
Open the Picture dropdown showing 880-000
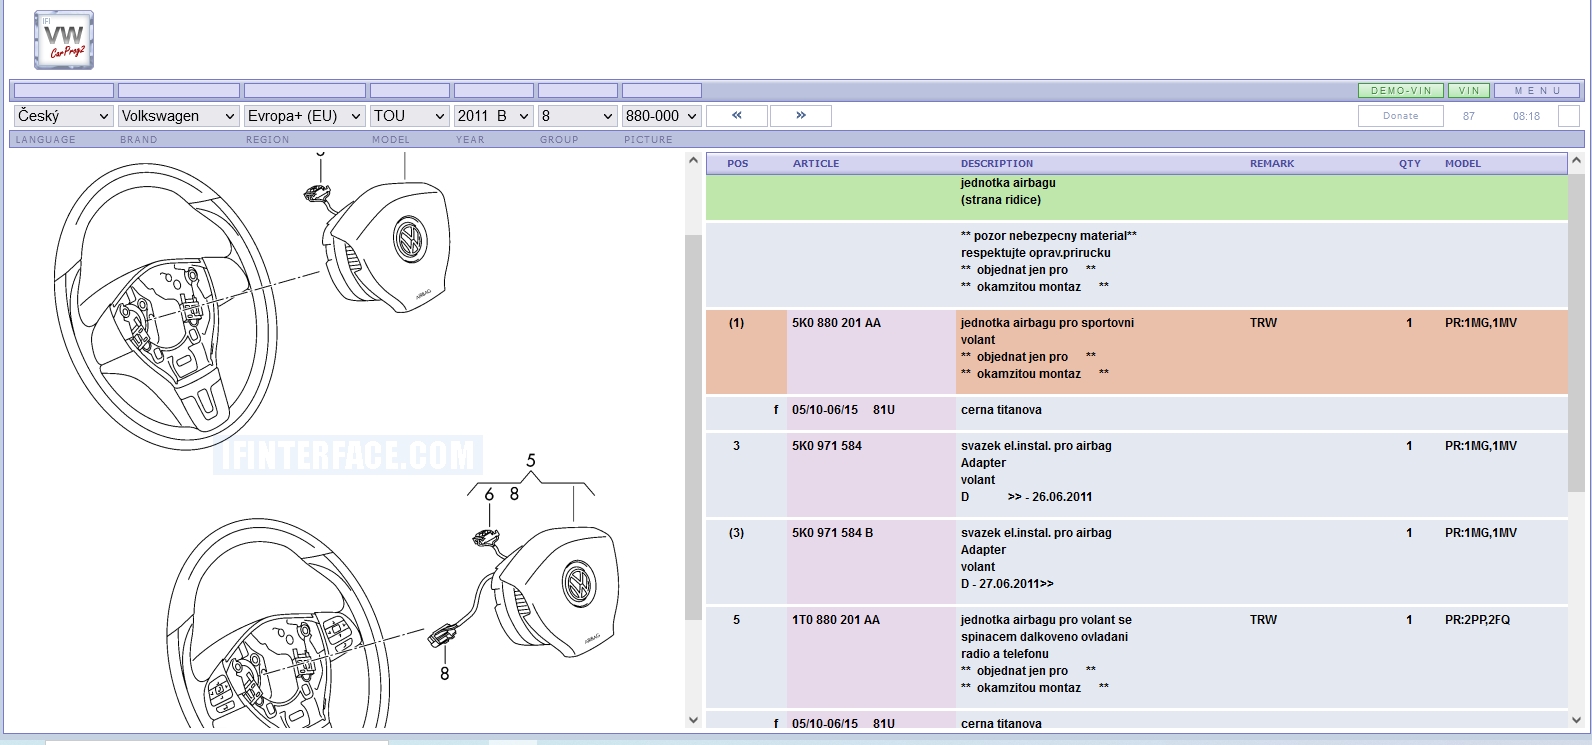coord(662,116)
